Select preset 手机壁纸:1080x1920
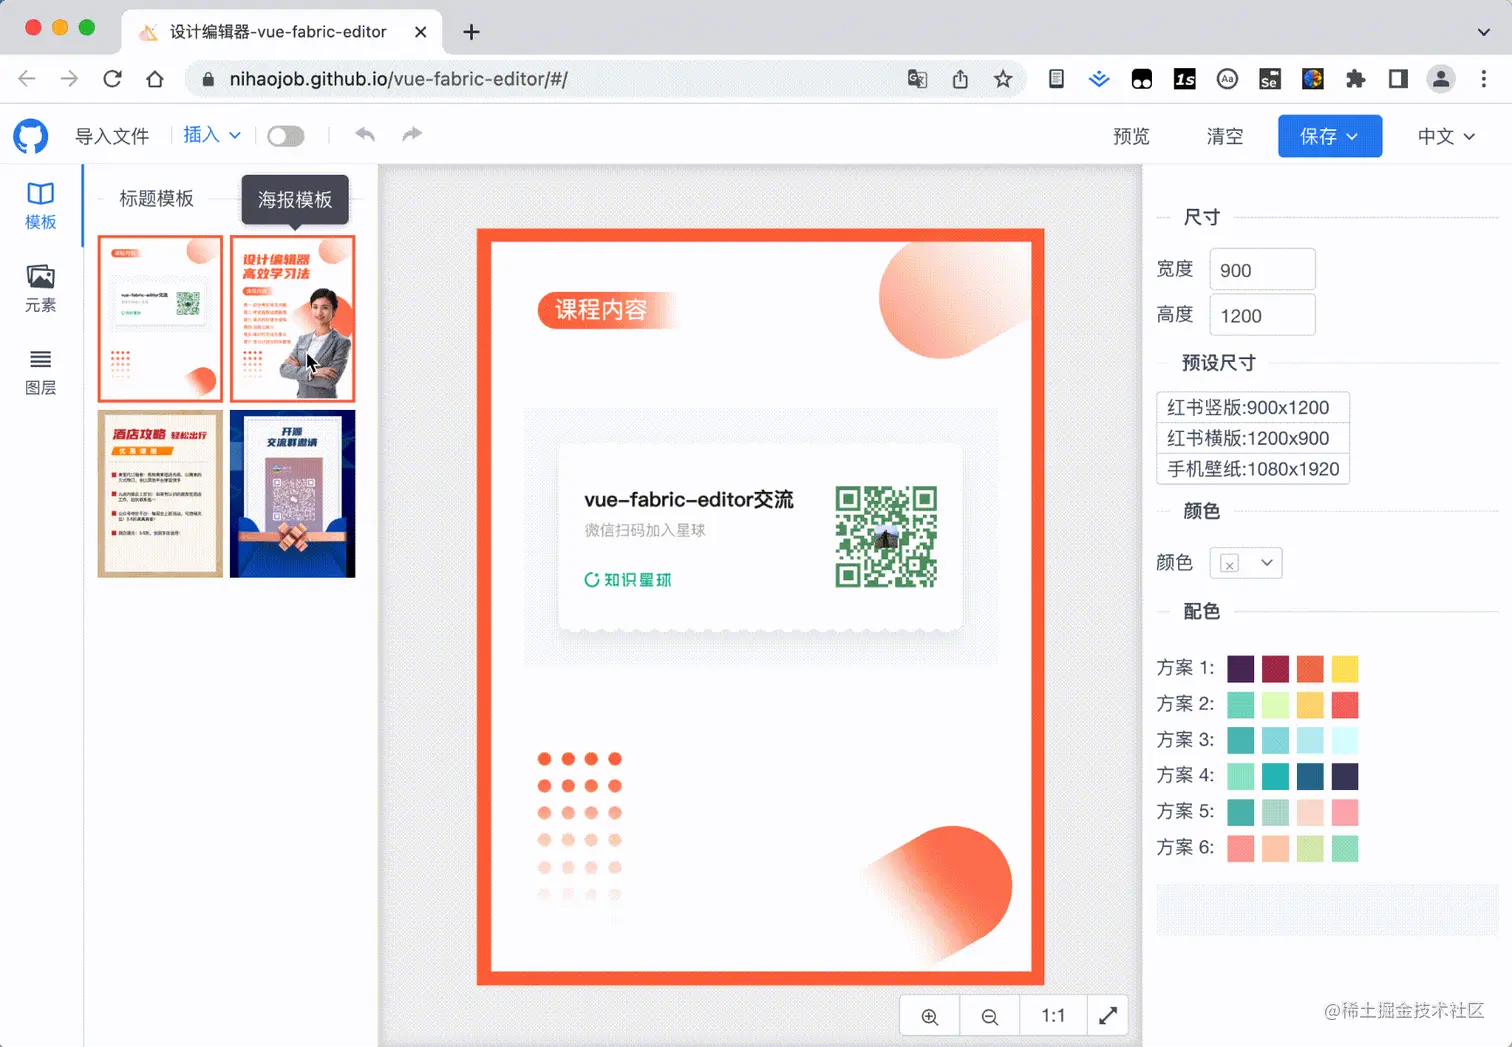This screenshot has width=1512, height=1047. (1253, 469)
